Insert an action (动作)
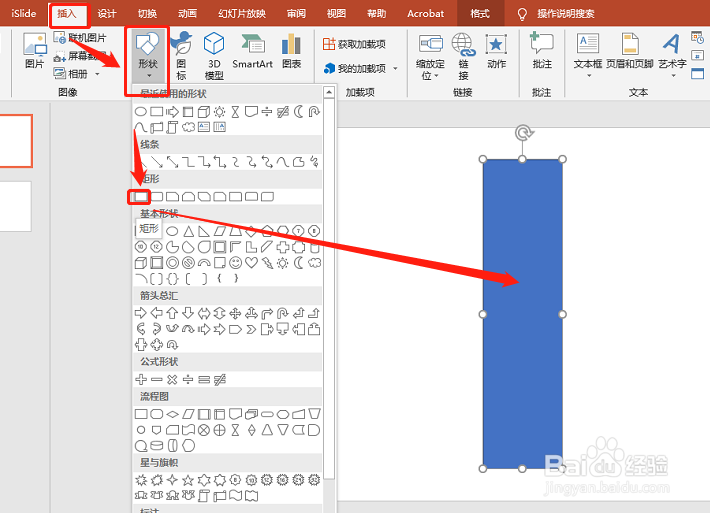 pyautogui.click(x=496, y=51)
